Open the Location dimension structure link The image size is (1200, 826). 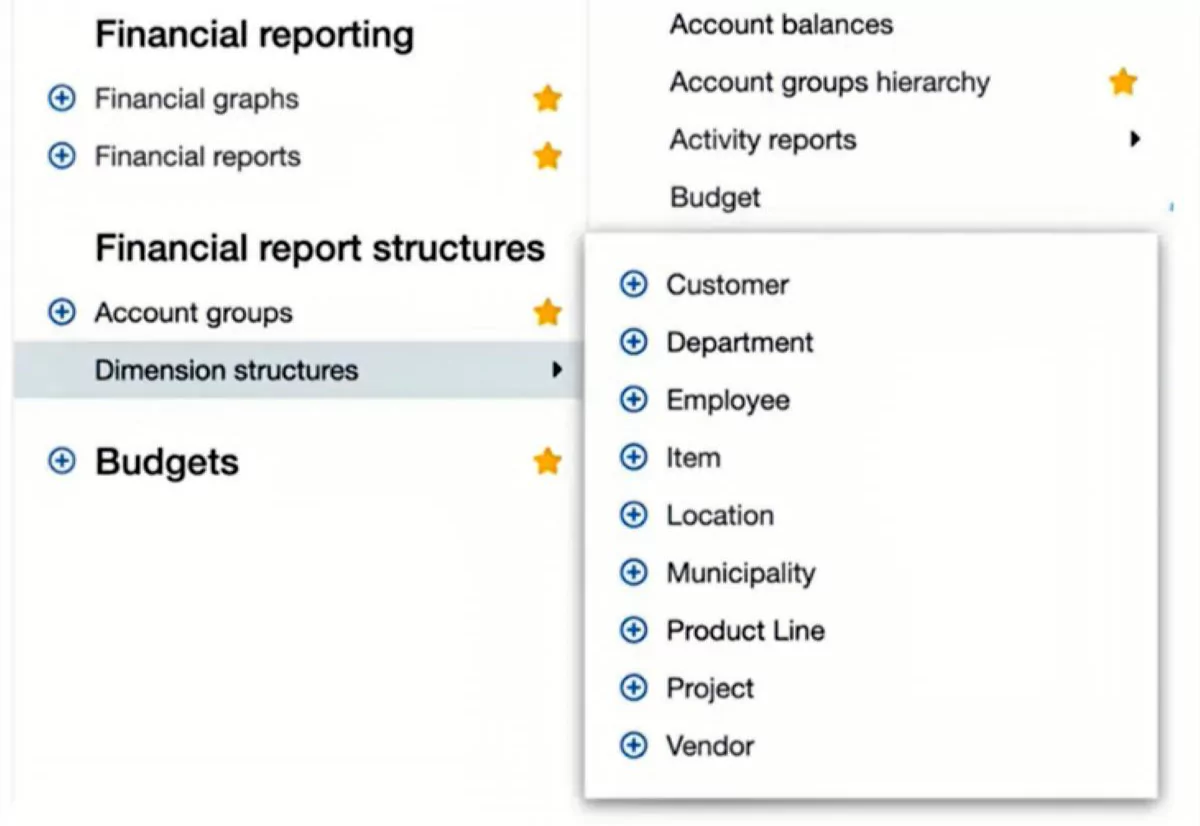tap(720, 516)
